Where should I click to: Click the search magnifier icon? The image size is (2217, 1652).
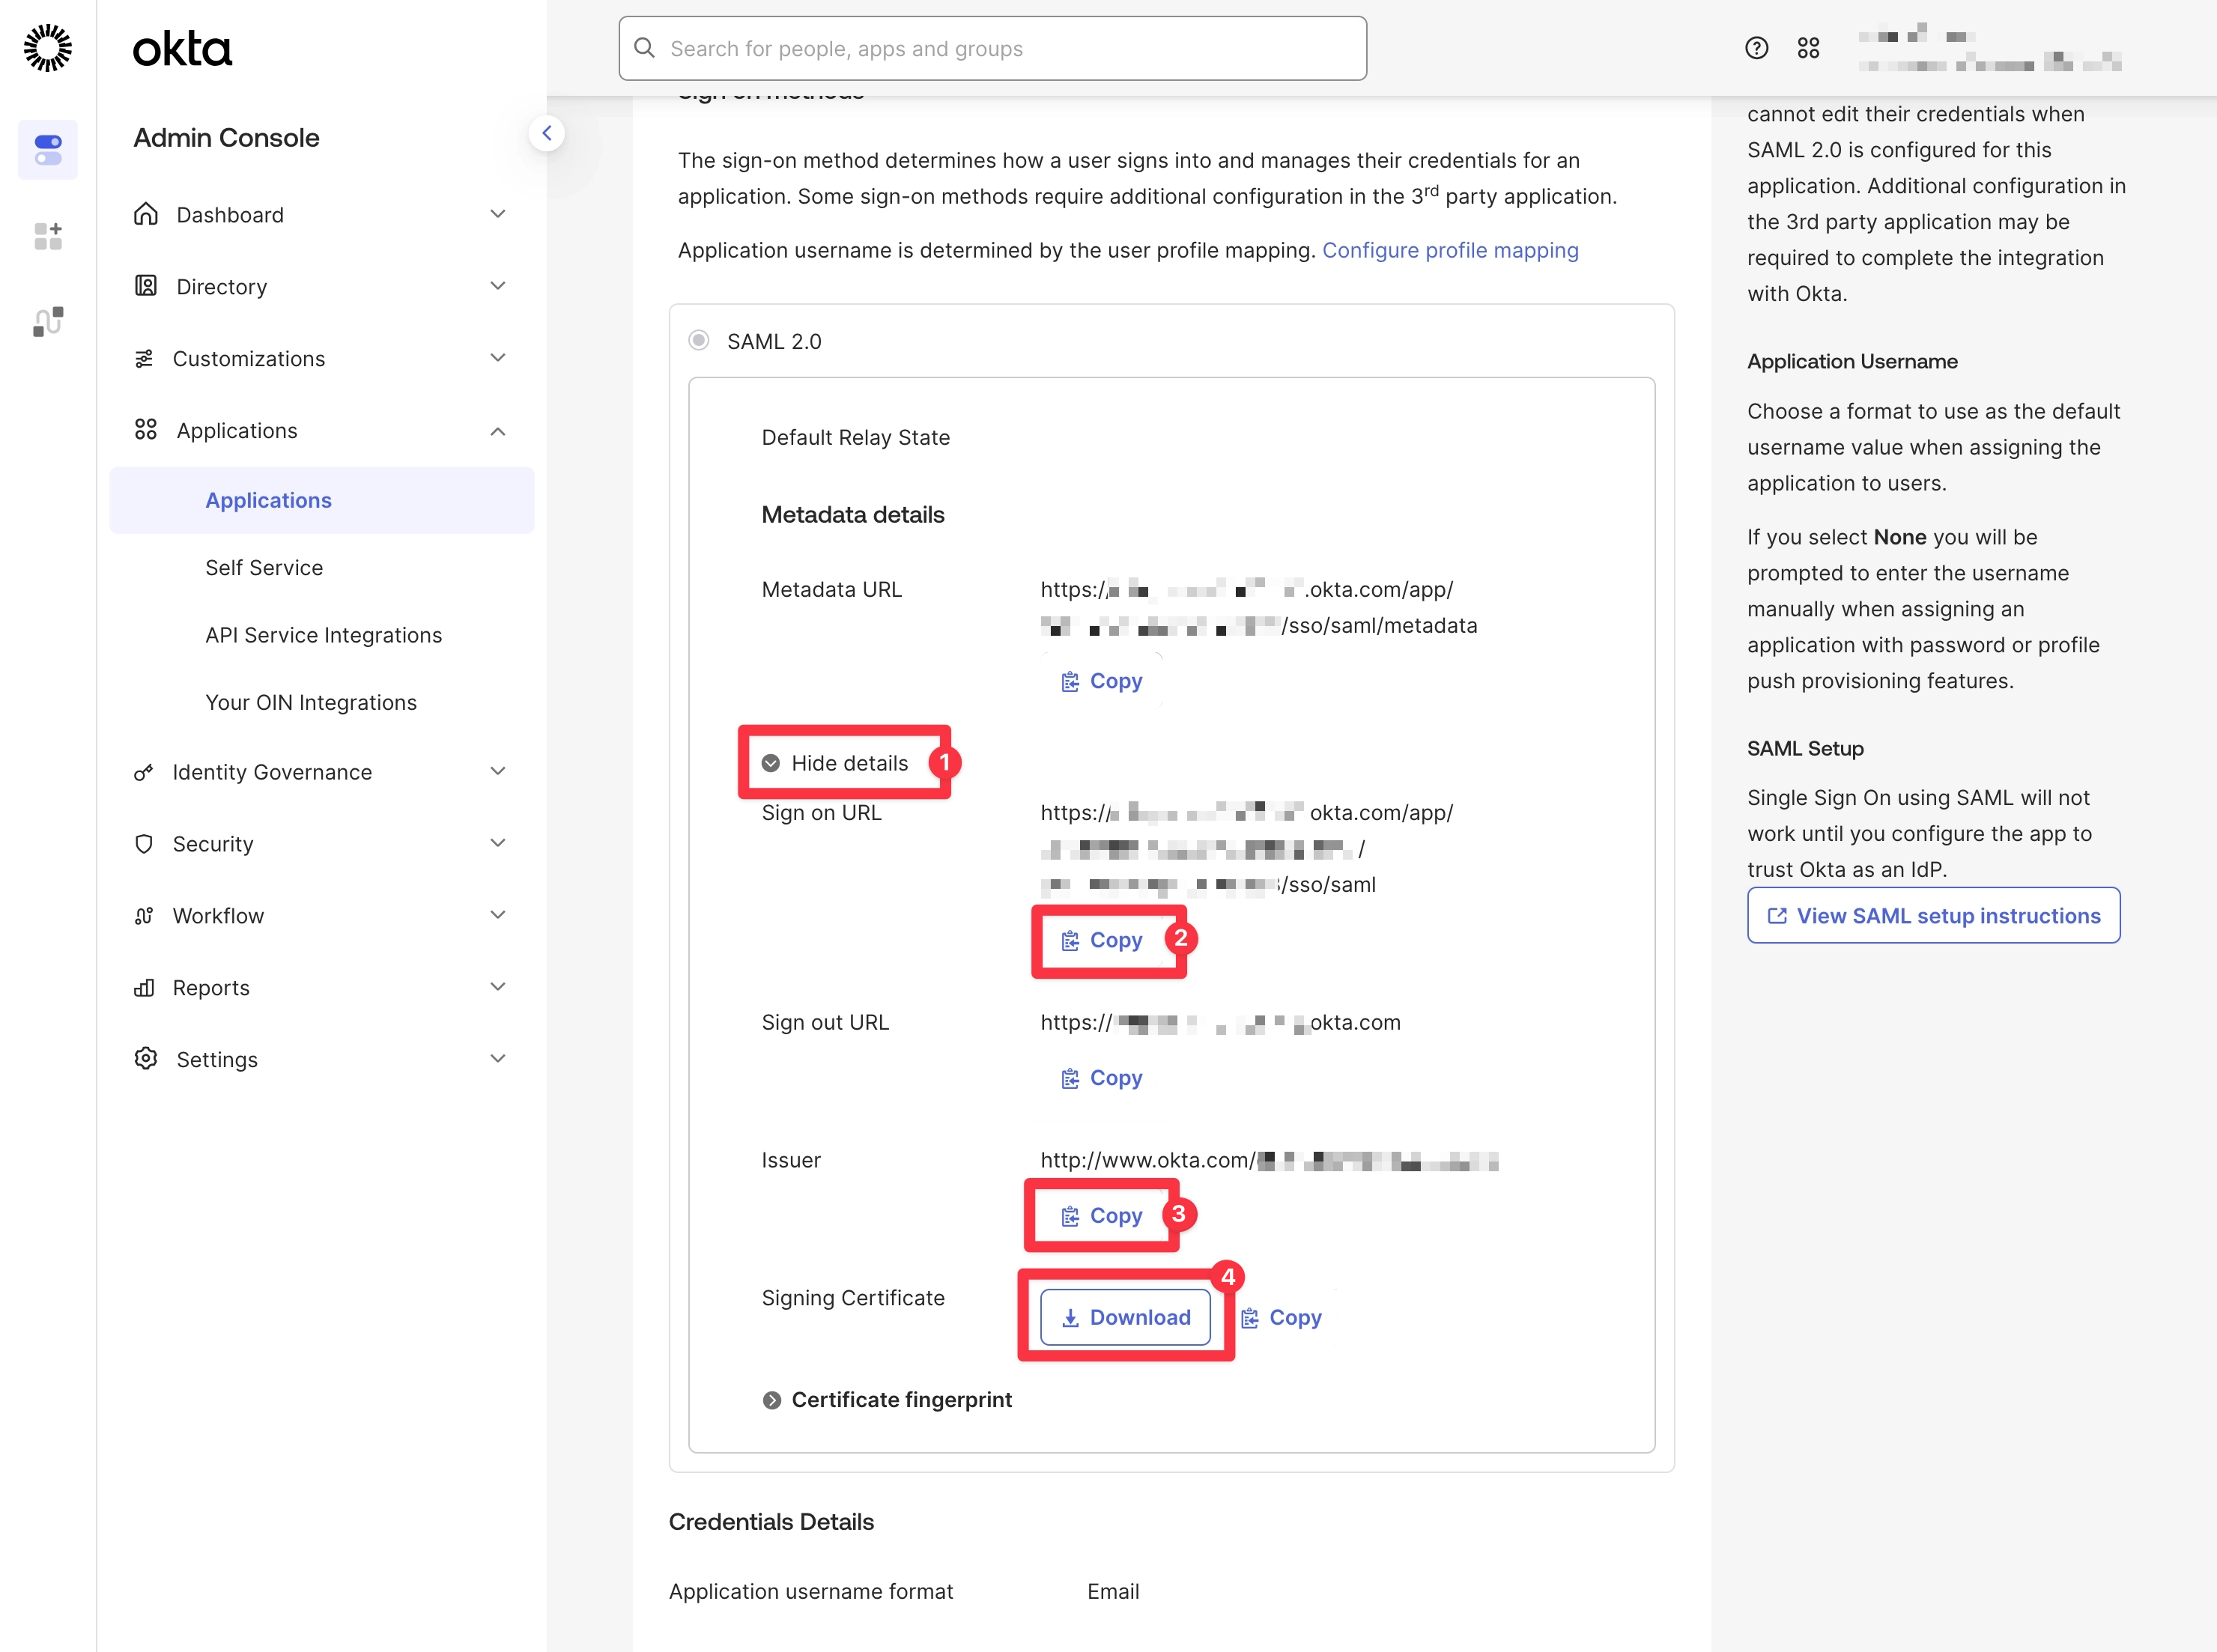[x=645, y=48]
